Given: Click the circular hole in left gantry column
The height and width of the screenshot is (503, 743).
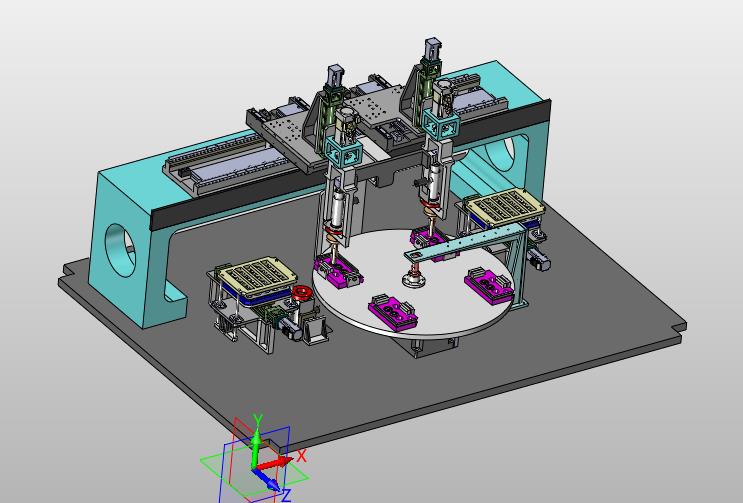Looking at the screenshot, I should (119, 251).
